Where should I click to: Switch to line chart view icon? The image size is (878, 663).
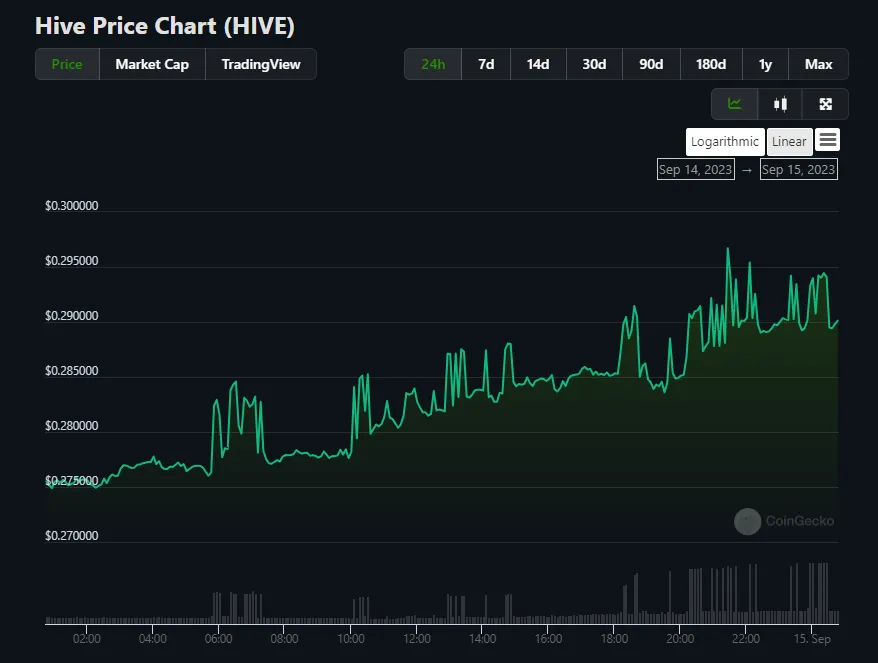pos(734,104)
